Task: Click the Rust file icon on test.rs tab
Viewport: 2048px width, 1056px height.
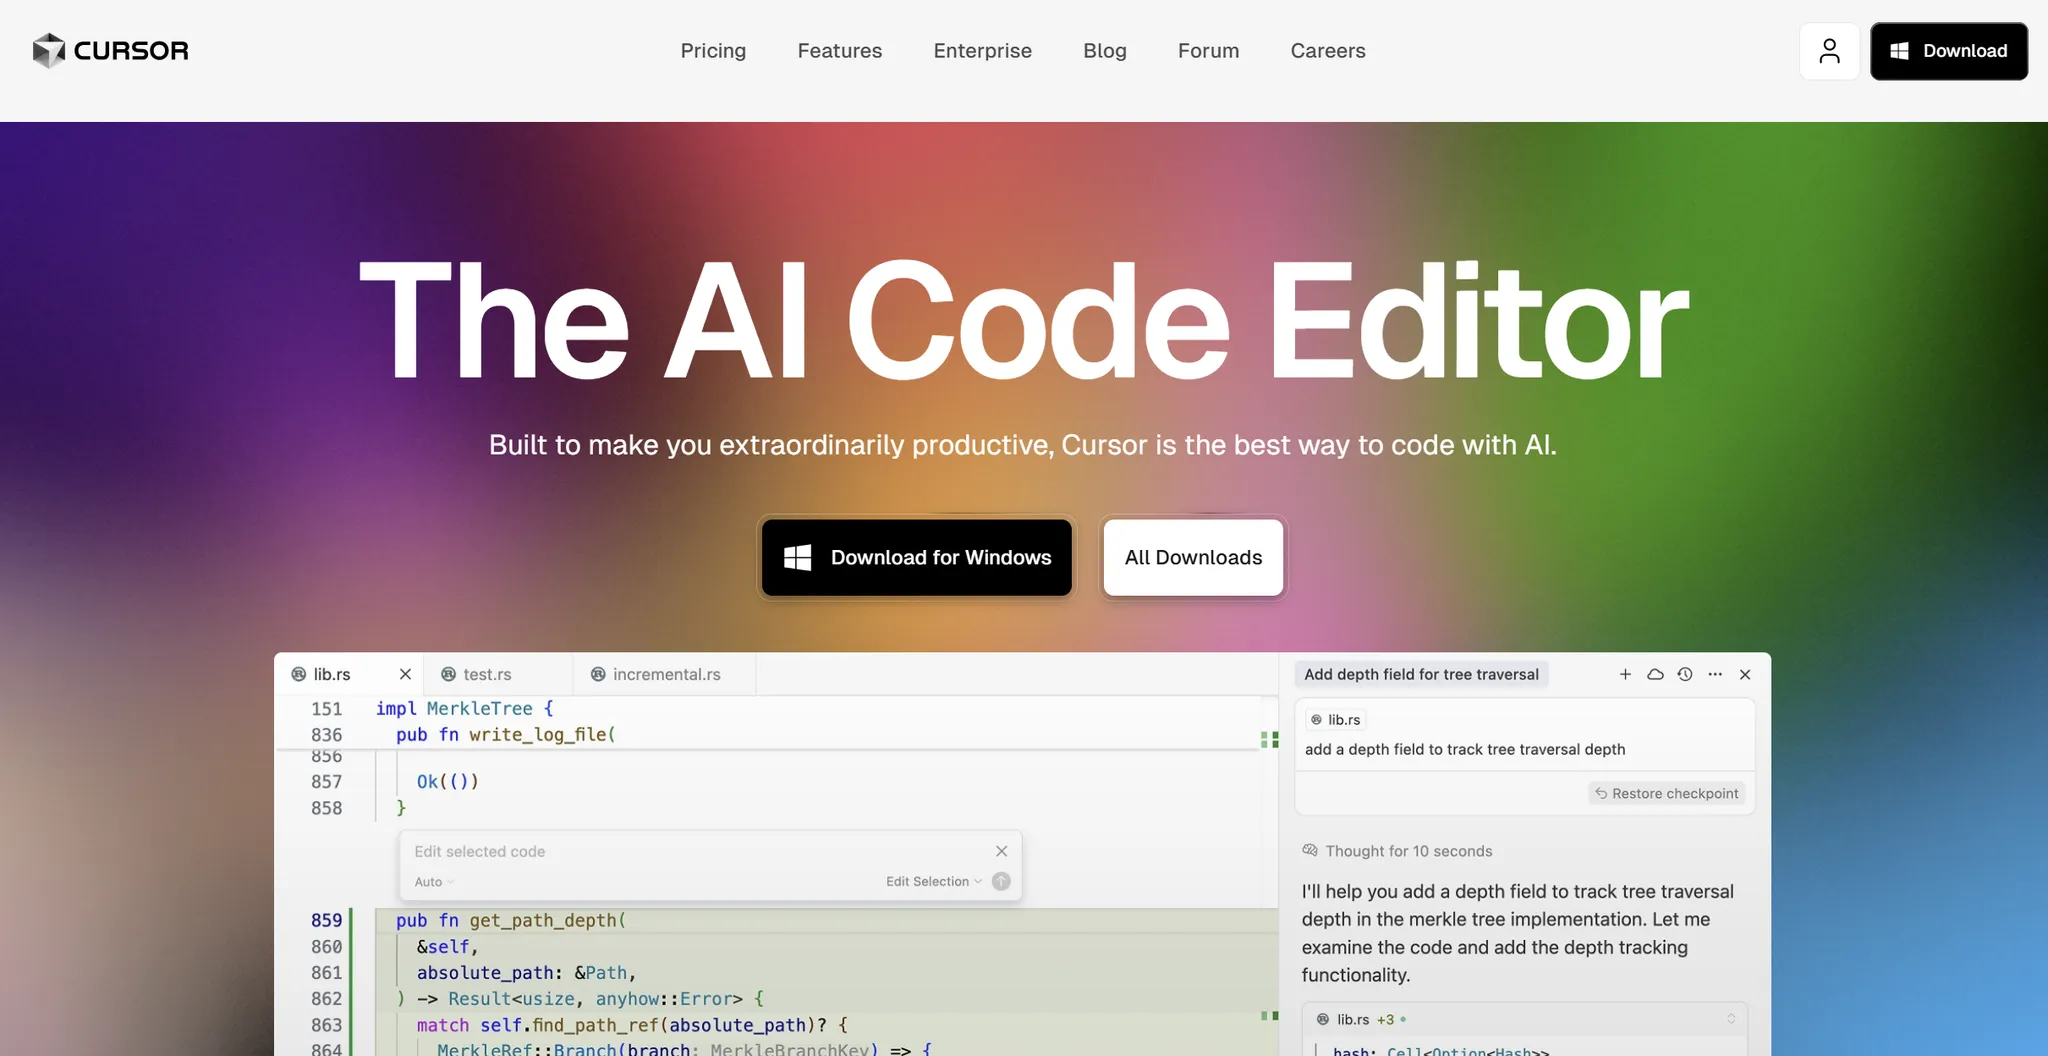Action: [x=448, y=675]
